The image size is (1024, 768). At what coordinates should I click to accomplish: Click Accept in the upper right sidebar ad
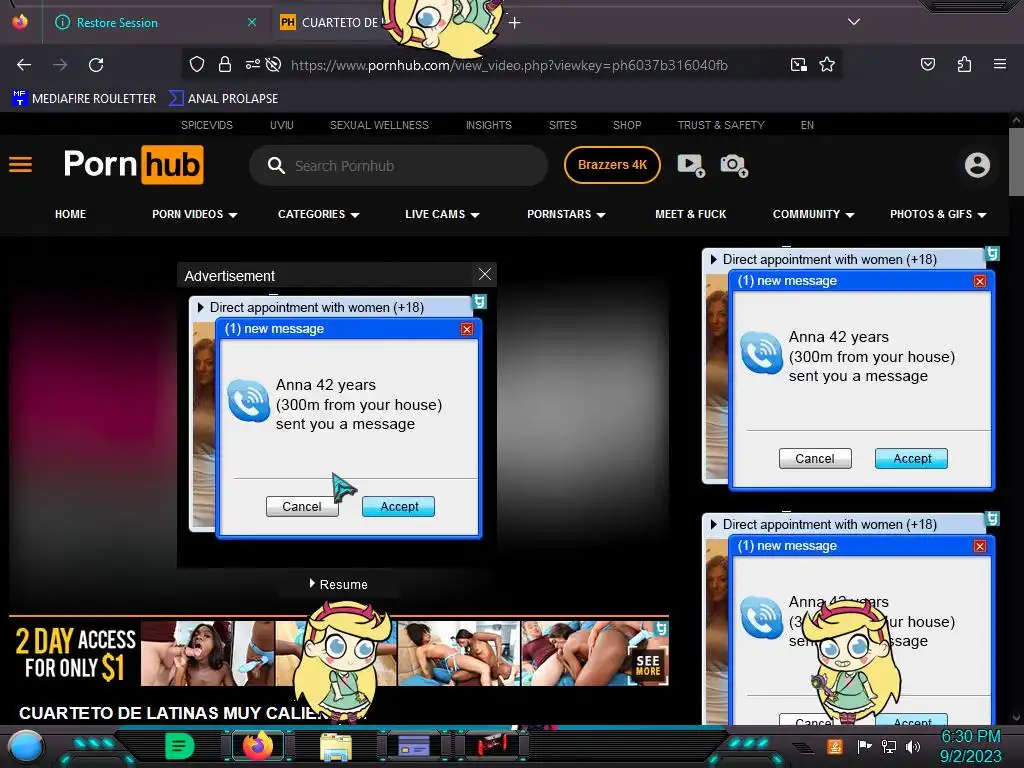coord(912,458)
